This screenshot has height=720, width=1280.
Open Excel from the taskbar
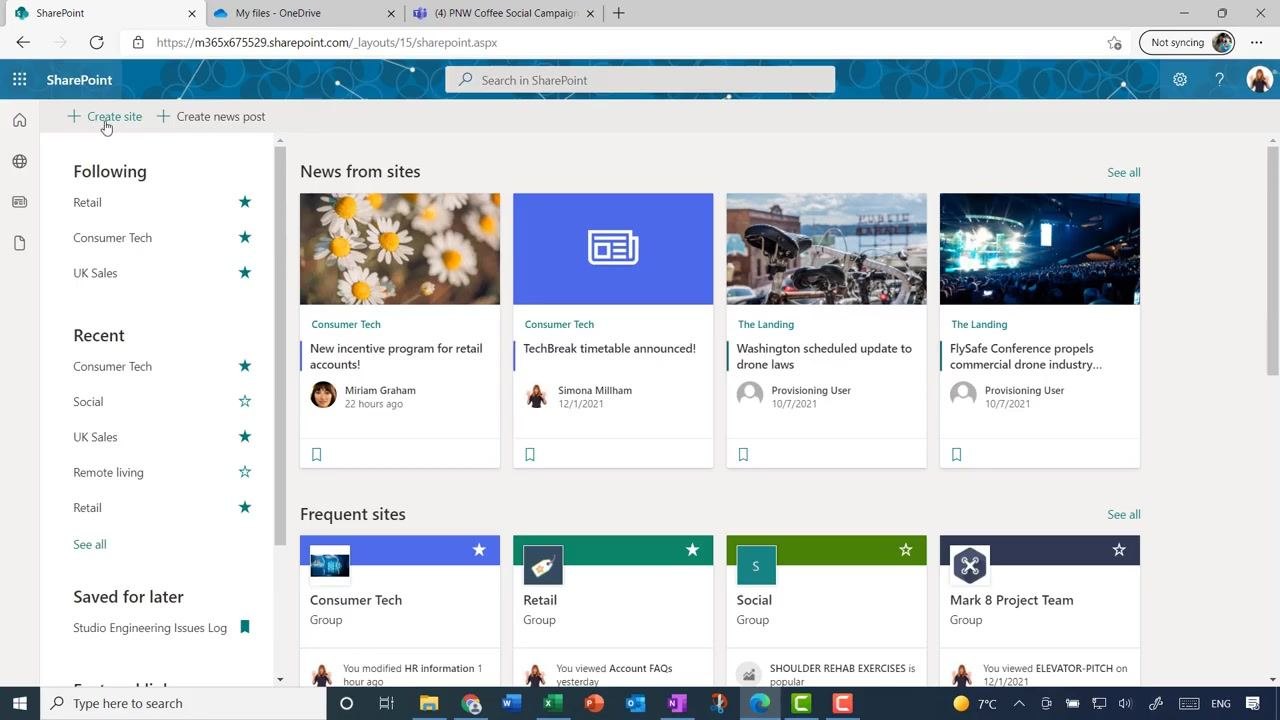pyautogui.click(x=551, y=703)
